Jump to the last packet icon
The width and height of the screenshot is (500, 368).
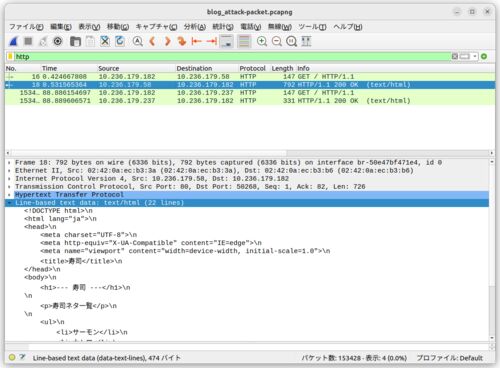click(x=211, y=41)
